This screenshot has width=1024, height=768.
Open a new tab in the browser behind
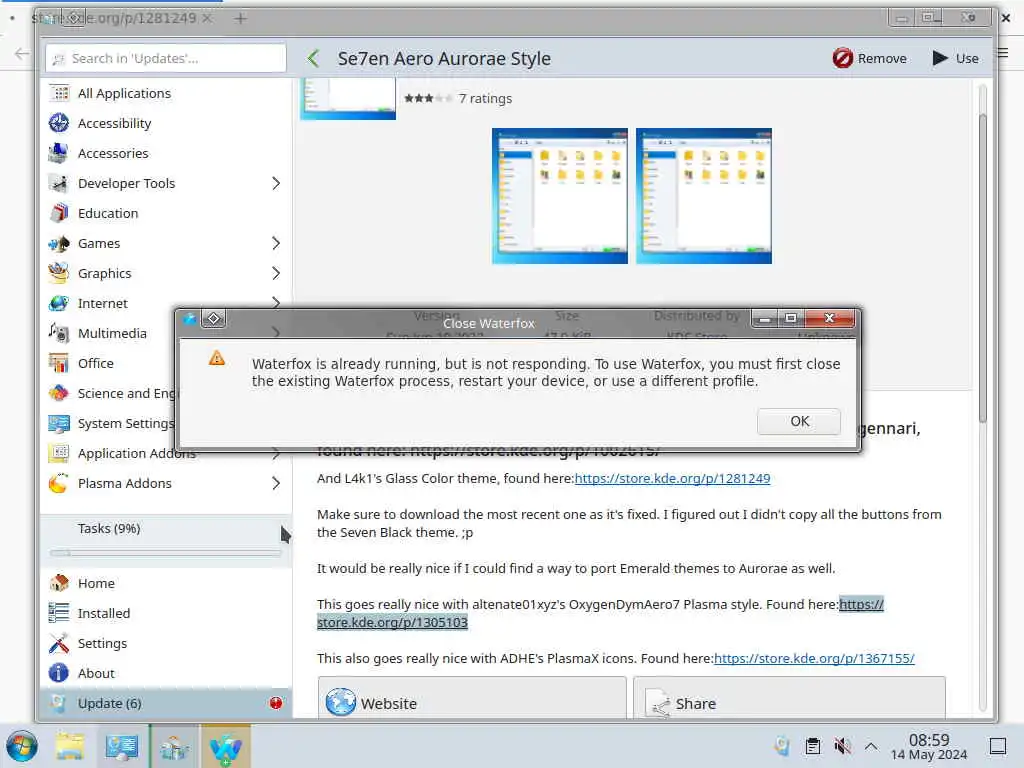[240, 19]
